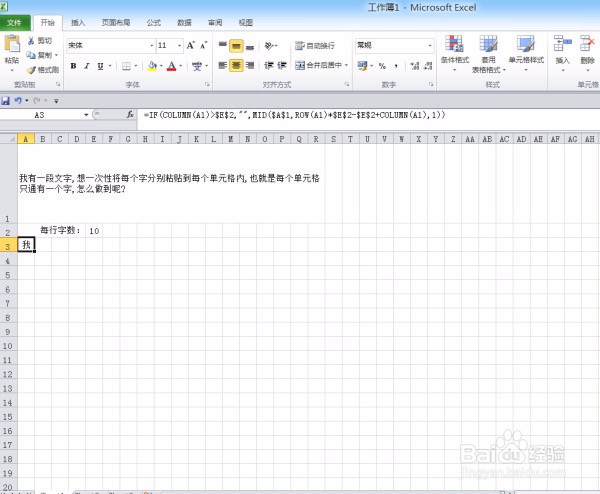
Task: Open Format as Table
Action: pos(488,54)
